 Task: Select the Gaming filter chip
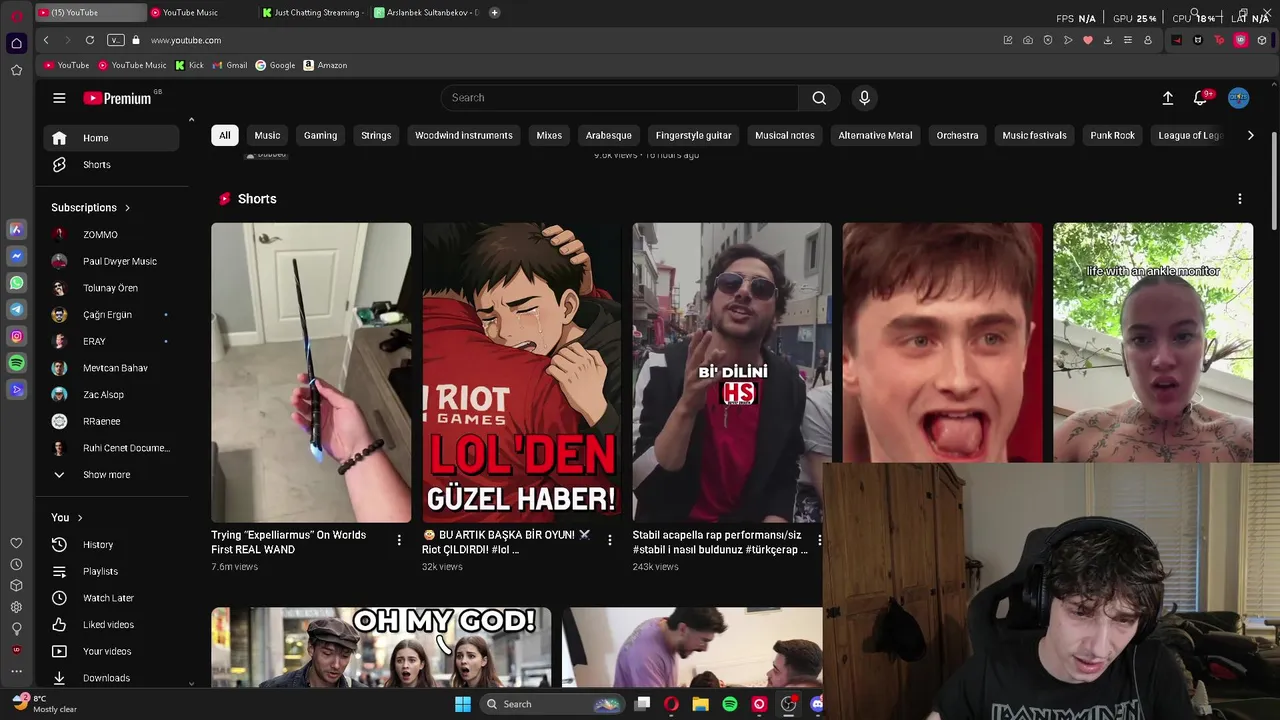click(x=320, y=135)
